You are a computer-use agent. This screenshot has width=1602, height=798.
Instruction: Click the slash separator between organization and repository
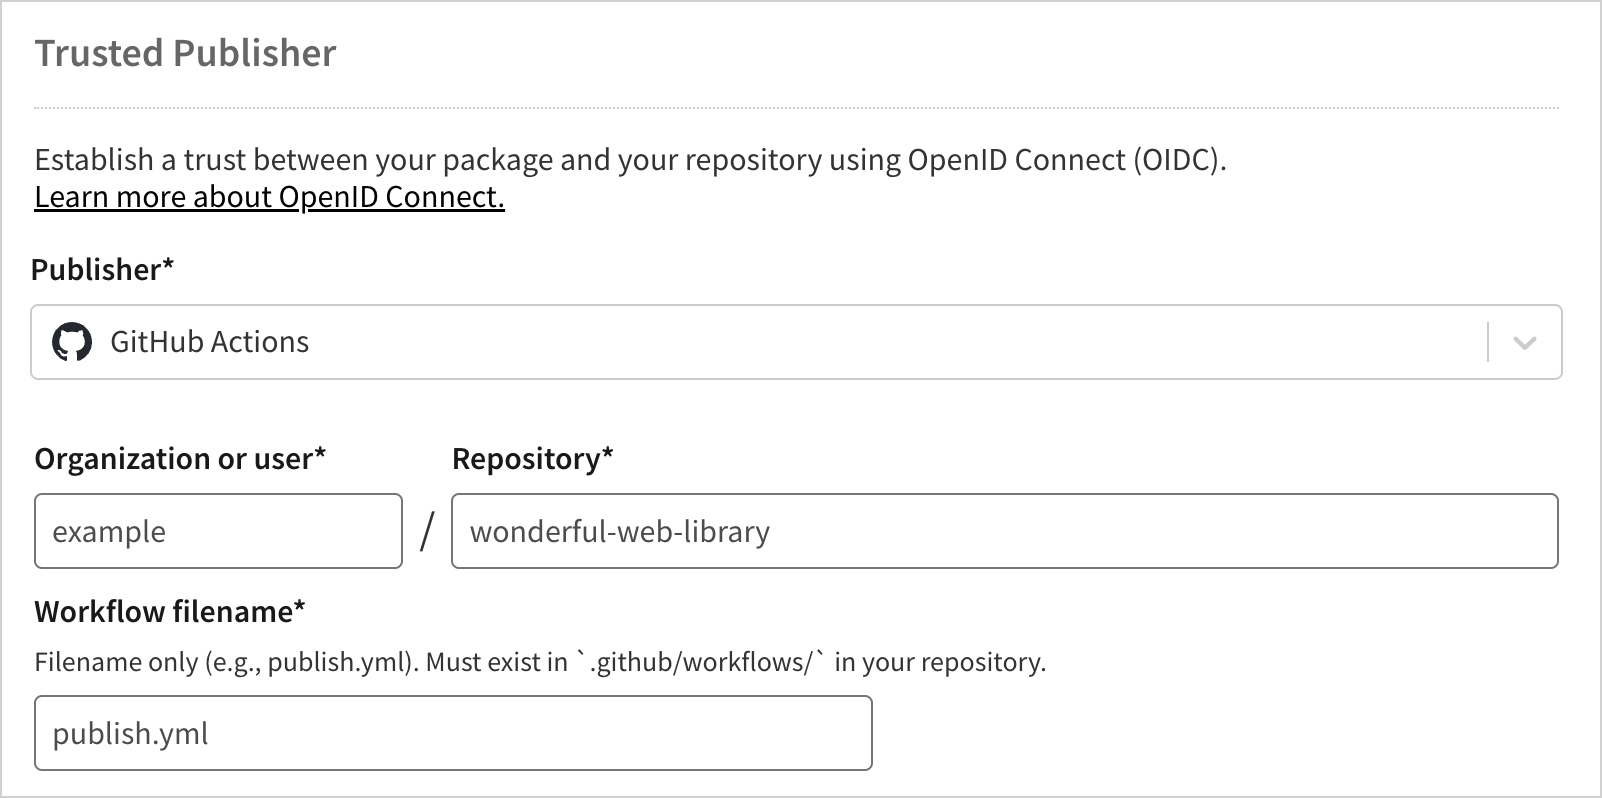(428, 531)
